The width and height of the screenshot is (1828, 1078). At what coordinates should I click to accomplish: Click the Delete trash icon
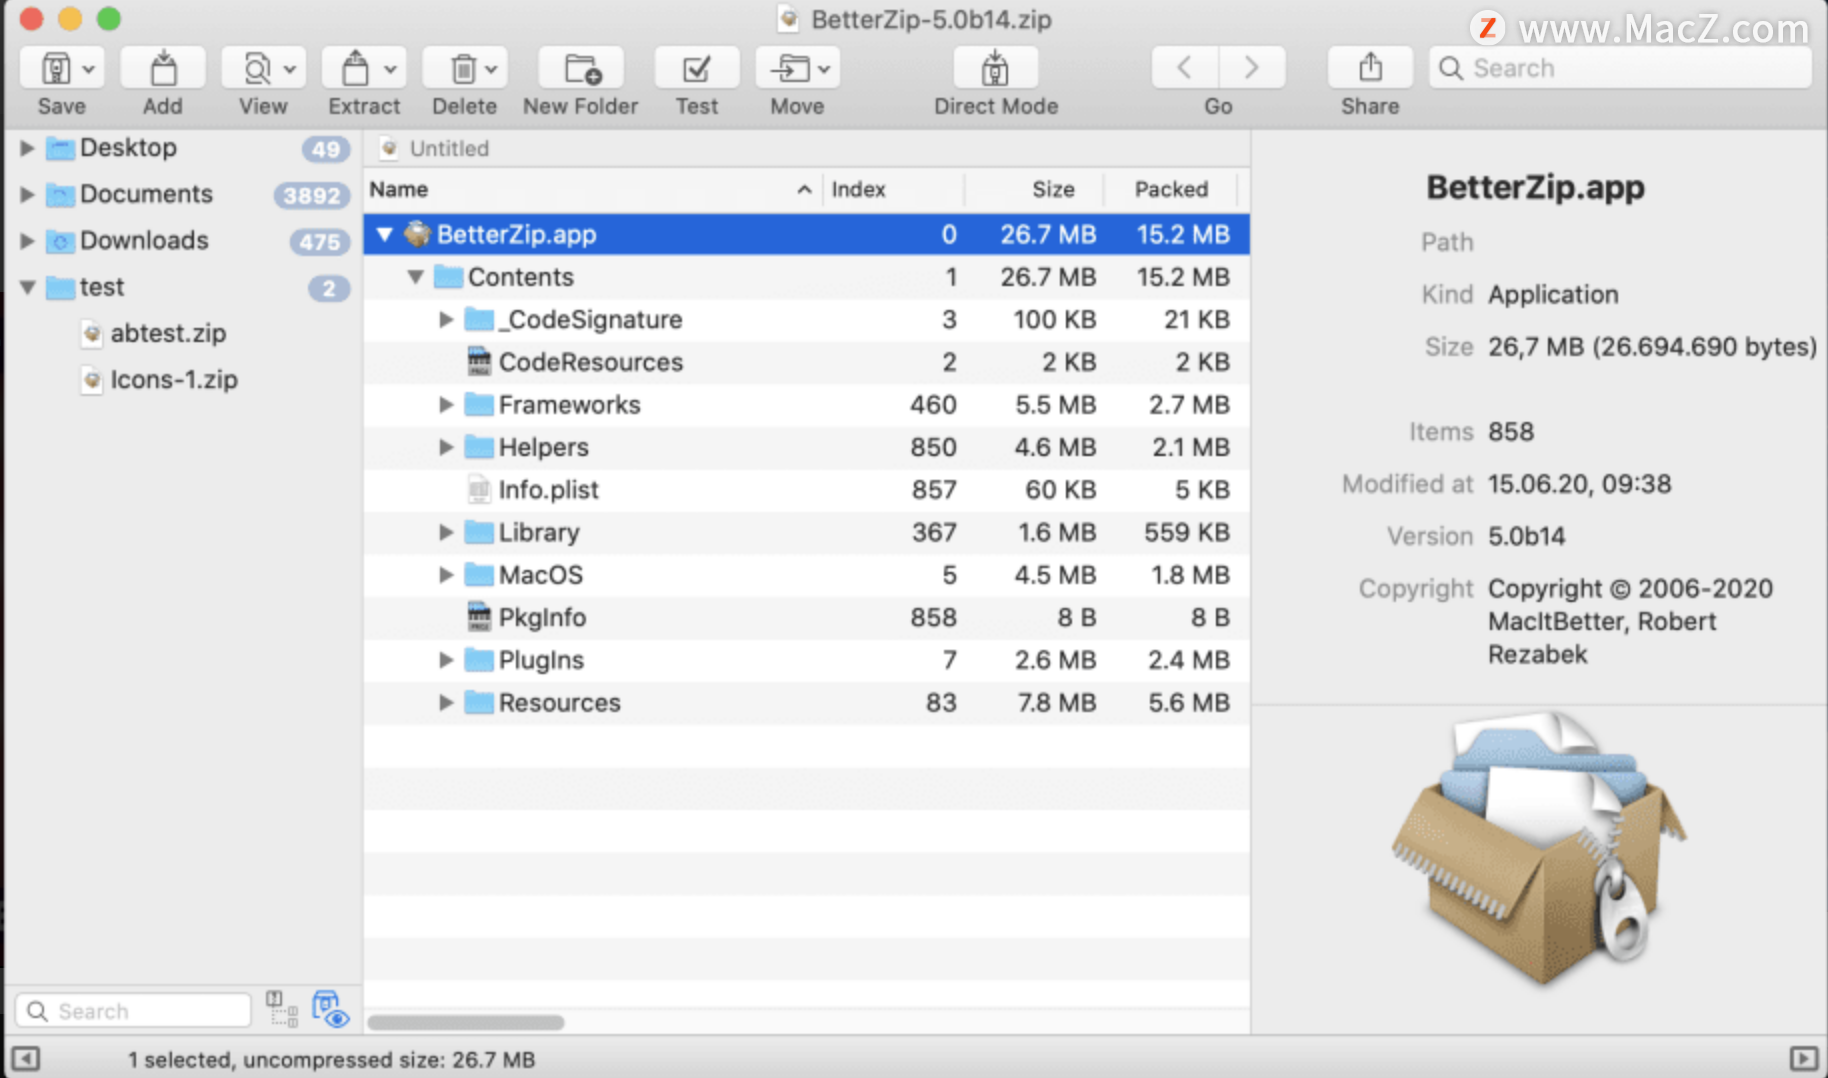point(463,69)
